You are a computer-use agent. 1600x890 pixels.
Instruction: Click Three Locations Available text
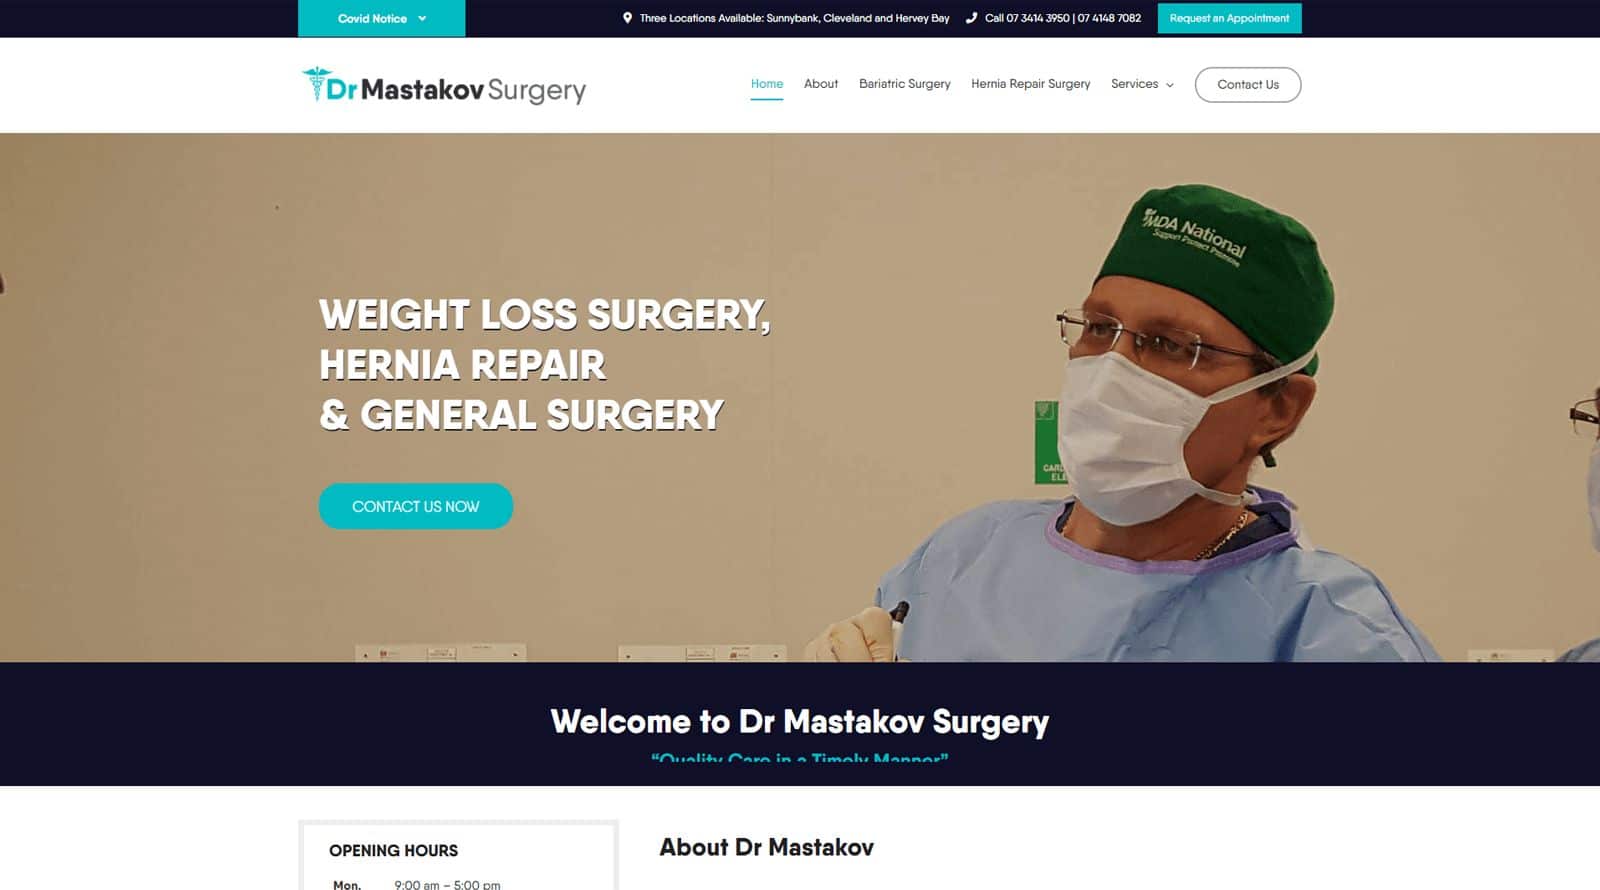click(794, 18)
